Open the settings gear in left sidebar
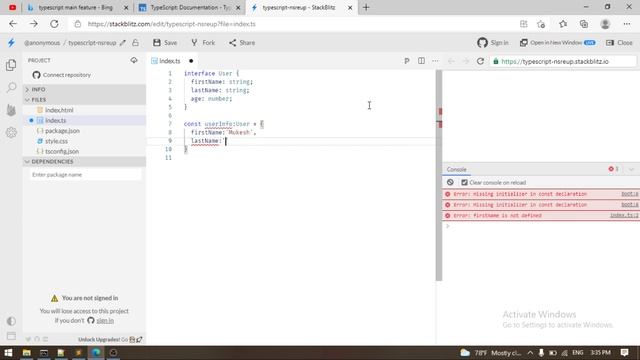640x360 pixels. (x=11, y=132)
